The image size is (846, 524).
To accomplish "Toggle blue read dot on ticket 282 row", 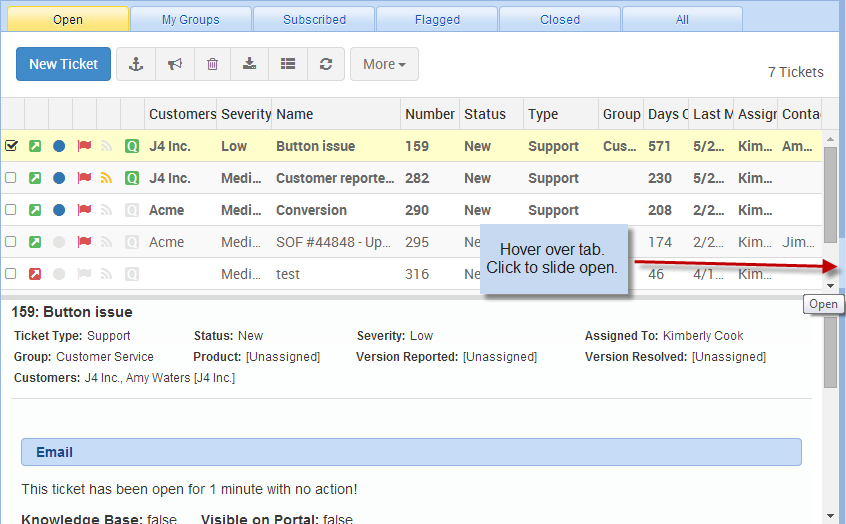I will pyautogui.click(x=59, y=178).
